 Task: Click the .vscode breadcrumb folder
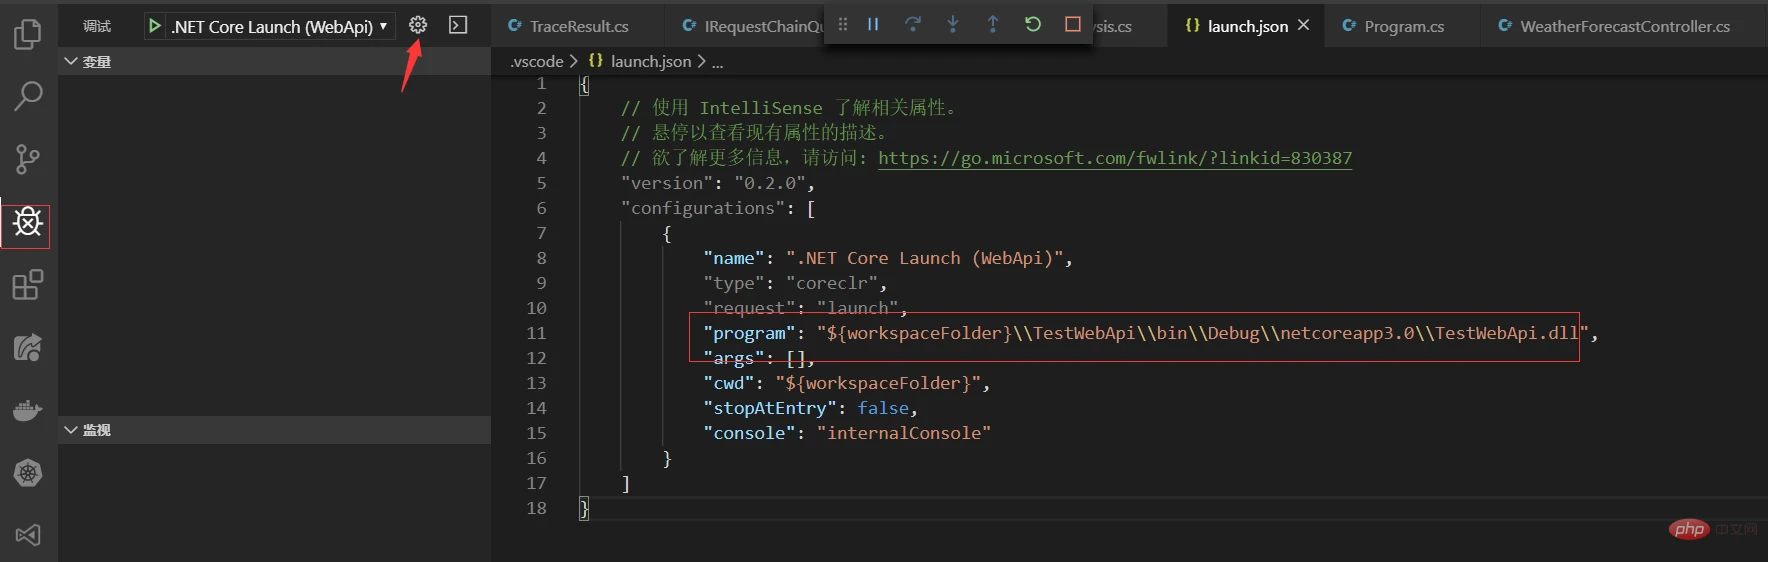[537, 61]
